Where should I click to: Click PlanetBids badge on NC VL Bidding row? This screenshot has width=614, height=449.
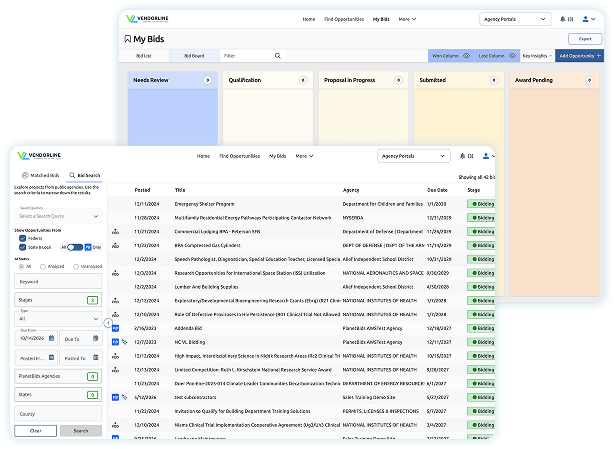115,342
